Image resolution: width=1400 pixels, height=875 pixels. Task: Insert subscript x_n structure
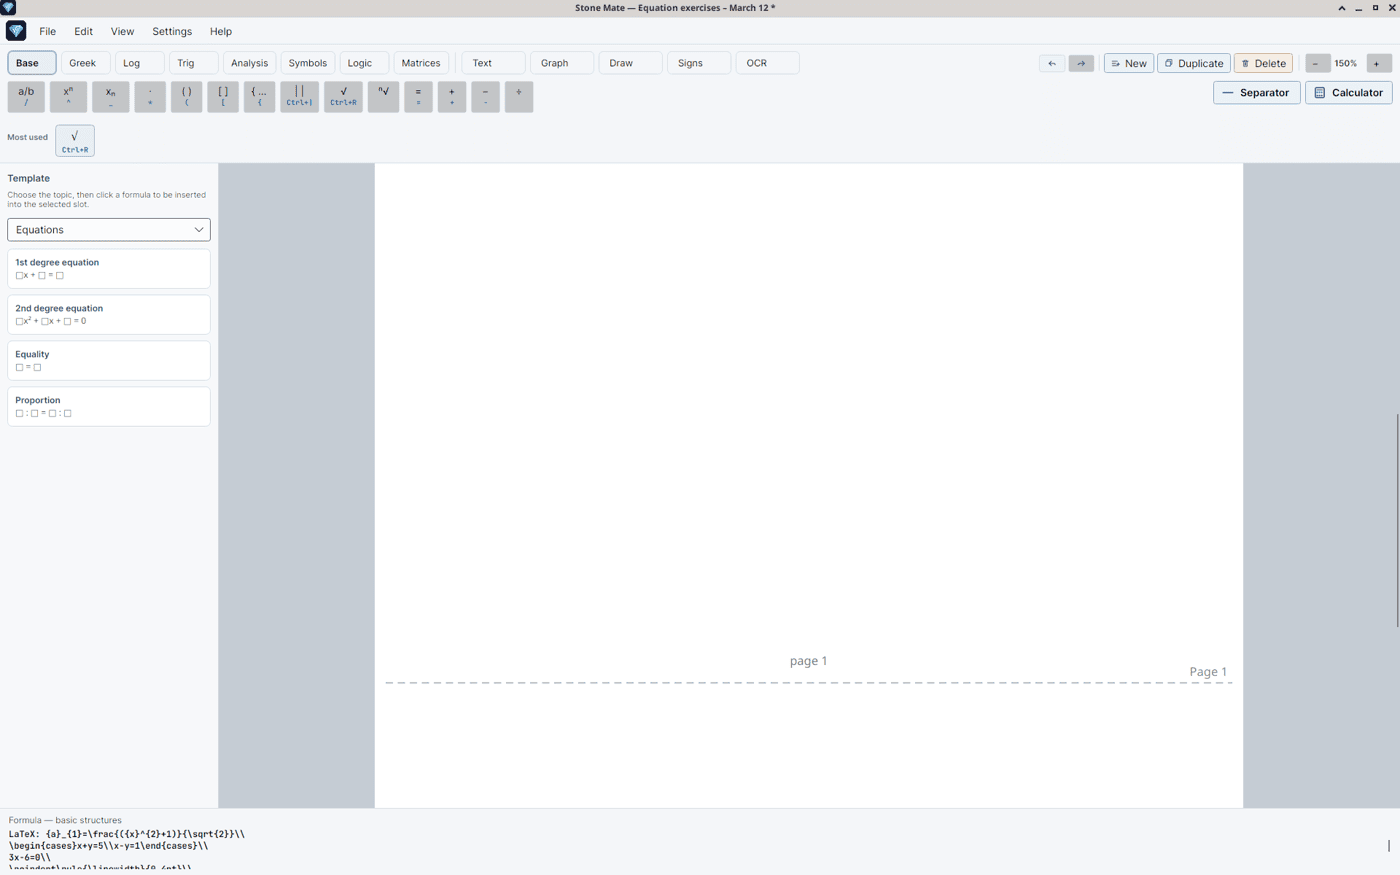pos(110,96)
